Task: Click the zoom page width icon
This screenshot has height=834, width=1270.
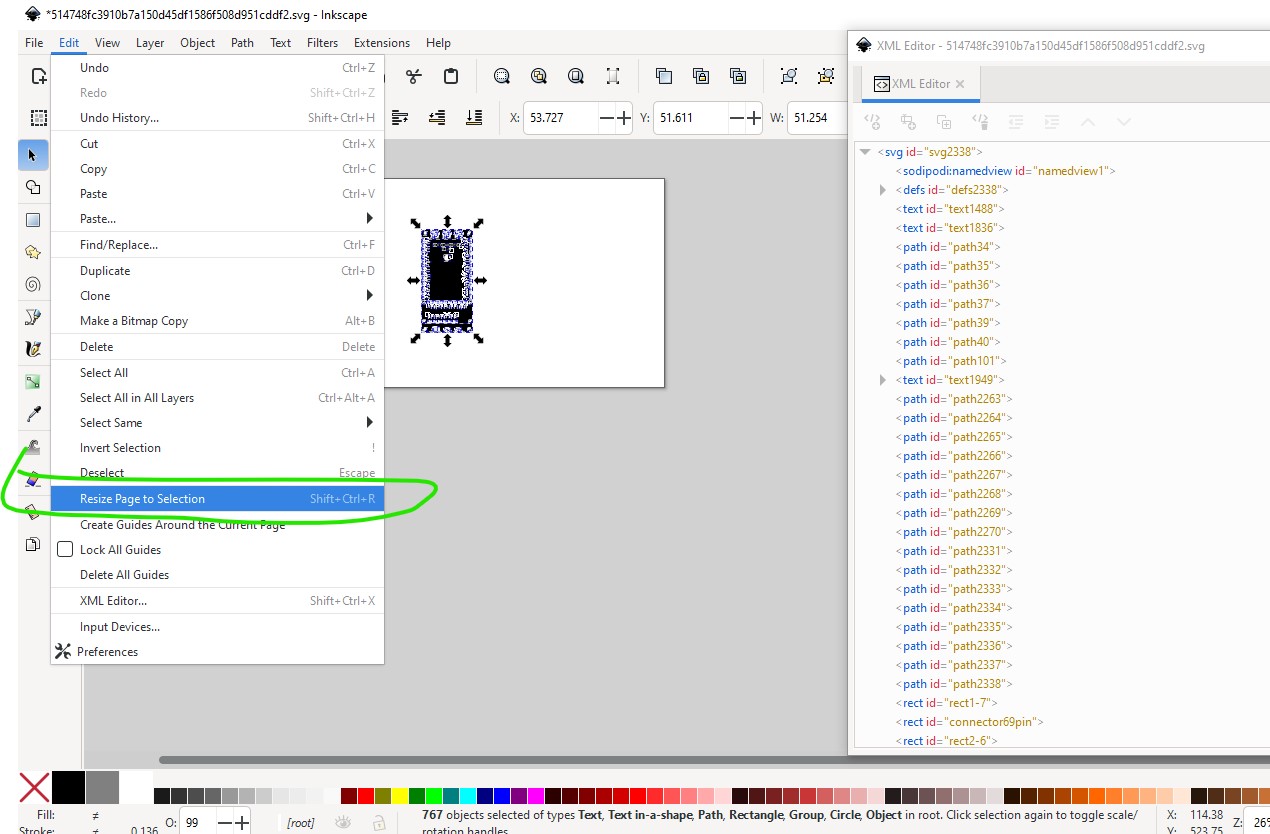Action: (613, 76)
